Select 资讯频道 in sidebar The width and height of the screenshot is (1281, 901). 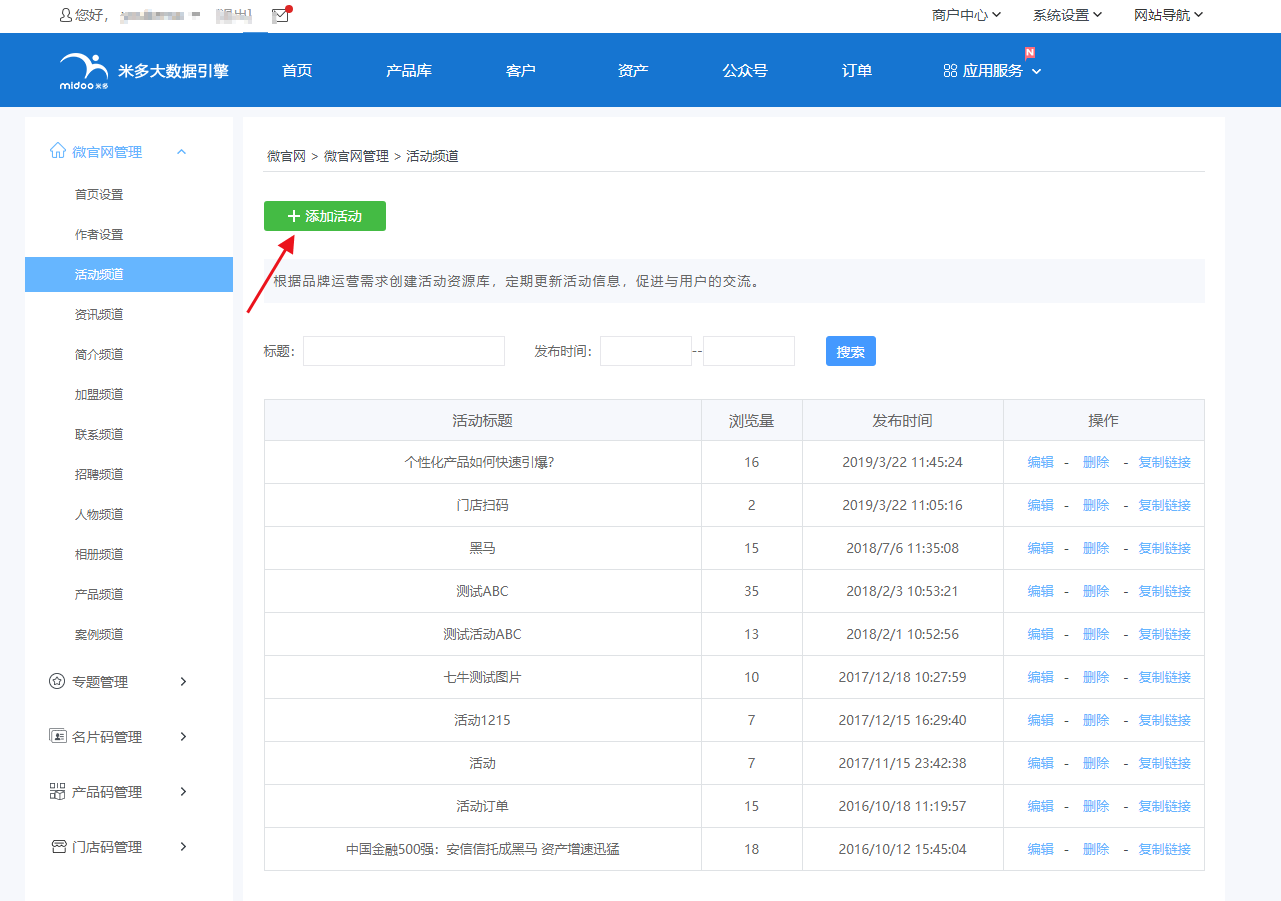tap(99, 314)
